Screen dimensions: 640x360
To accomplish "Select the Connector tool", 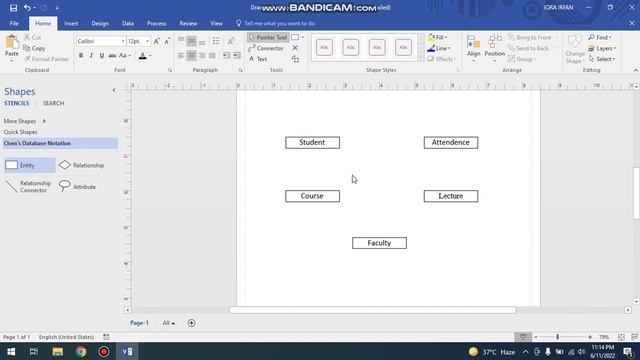I will pyautogui.click(x=266, y=48).
